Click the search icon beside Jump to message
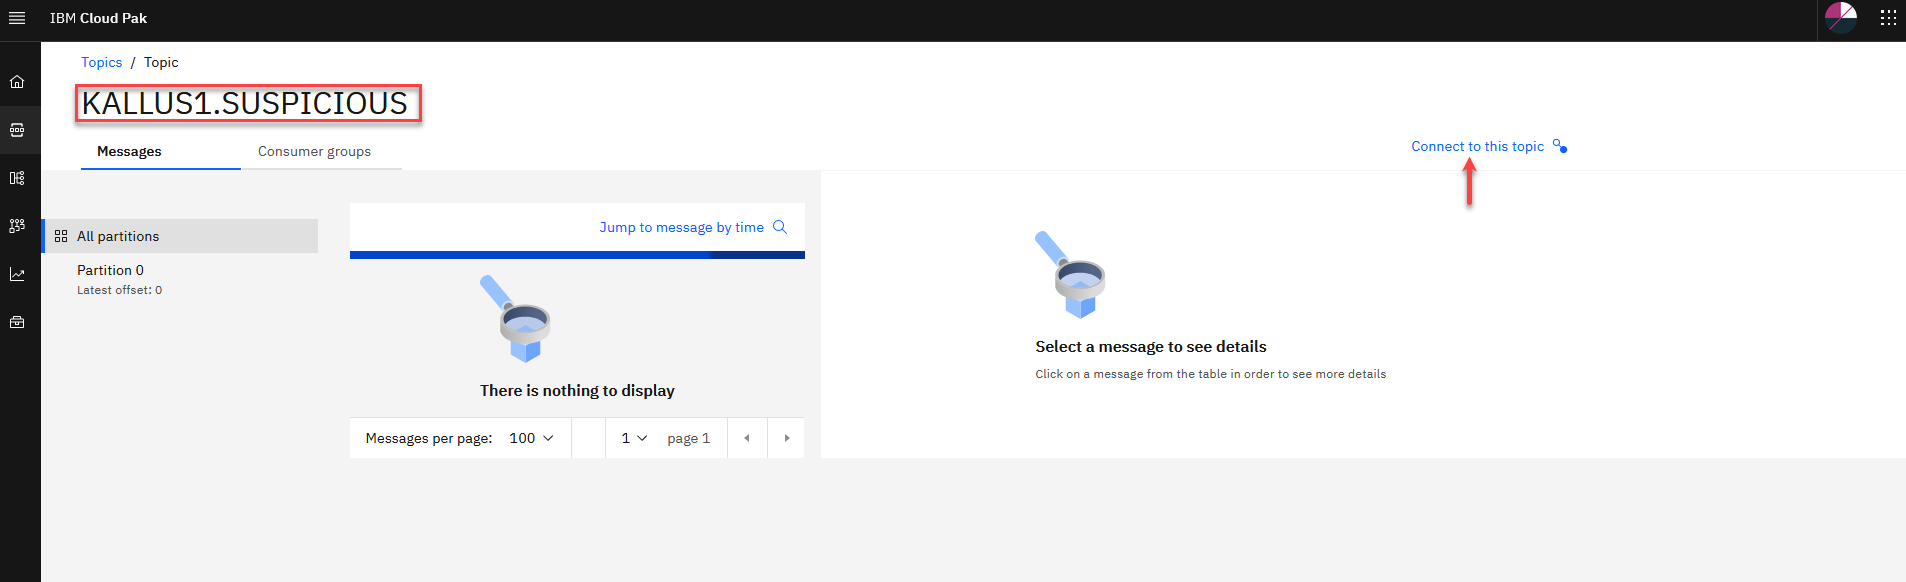1906x582 pixels. point(780,227)
